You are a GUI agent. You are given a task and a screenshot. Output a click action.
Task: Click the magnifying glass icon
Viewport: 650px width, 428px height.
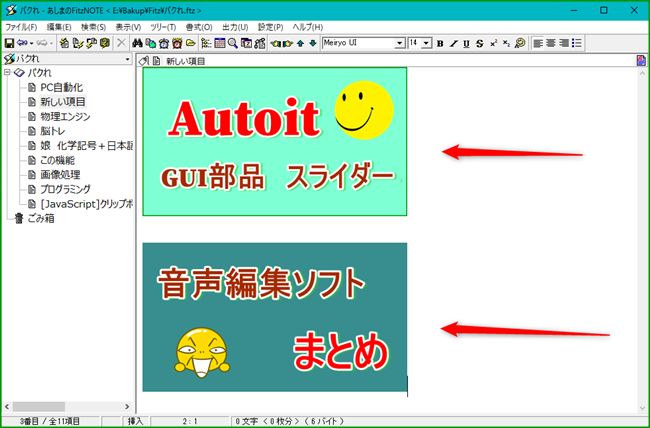pyautogui.click(x=233, y=43)
